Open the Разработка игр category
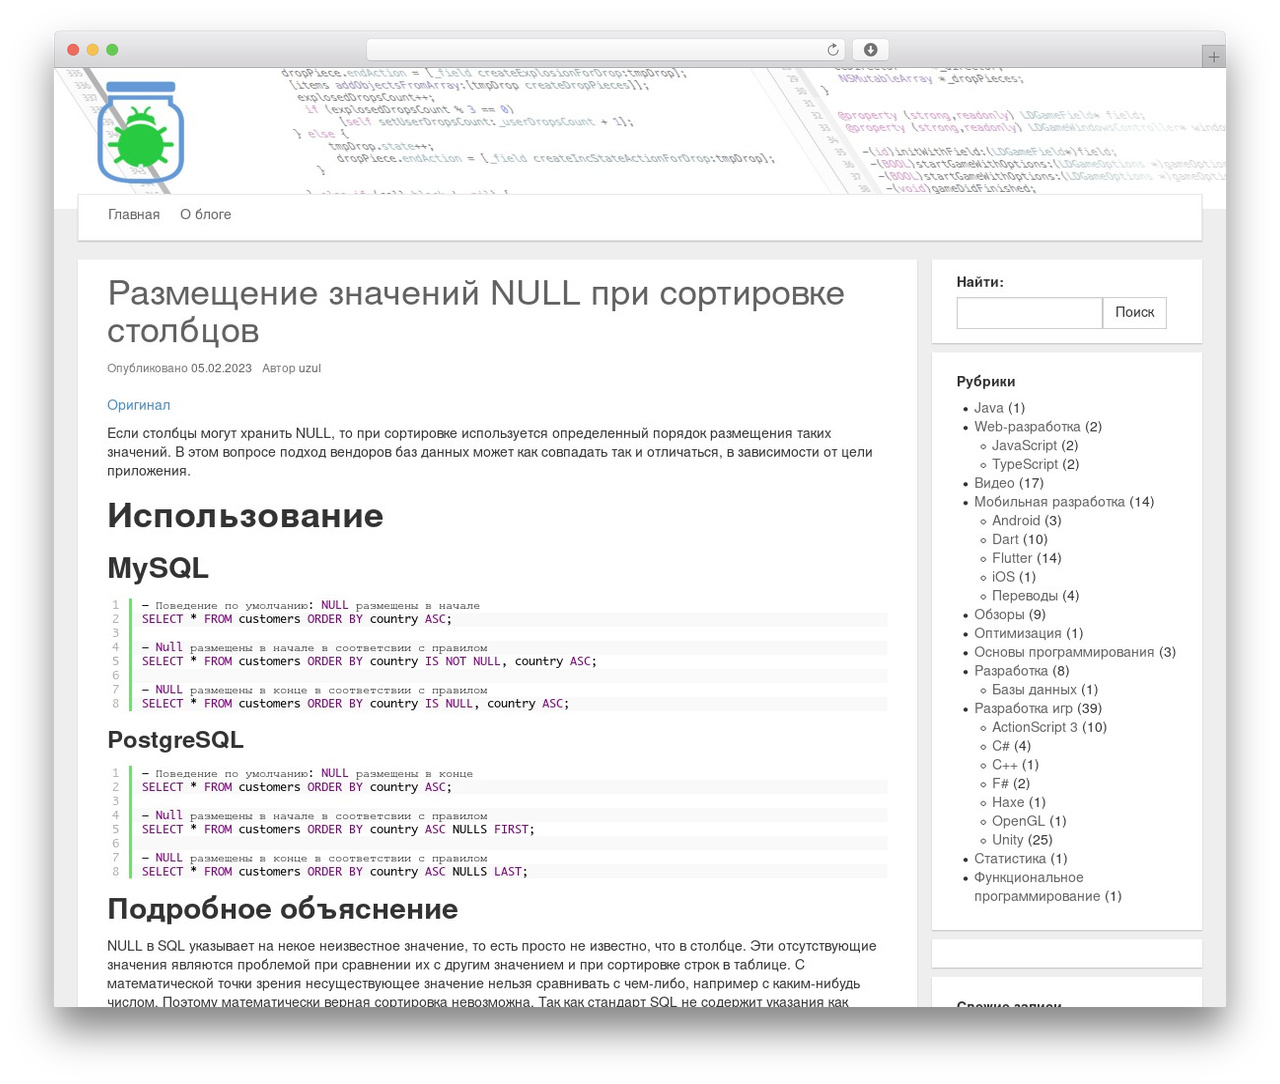1280x1084 pixels. 1023,709
